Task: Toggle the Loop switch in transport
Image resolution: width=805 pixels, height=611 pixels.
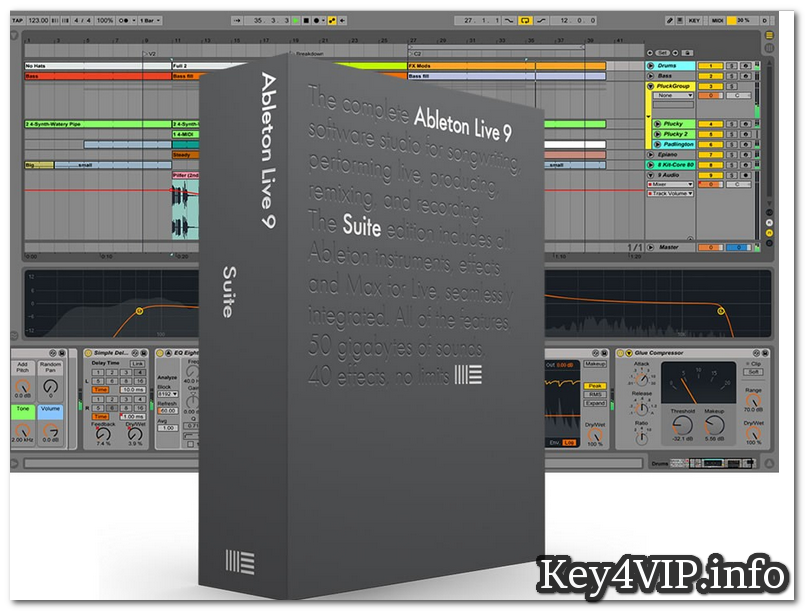Action: tap(523, 20)
